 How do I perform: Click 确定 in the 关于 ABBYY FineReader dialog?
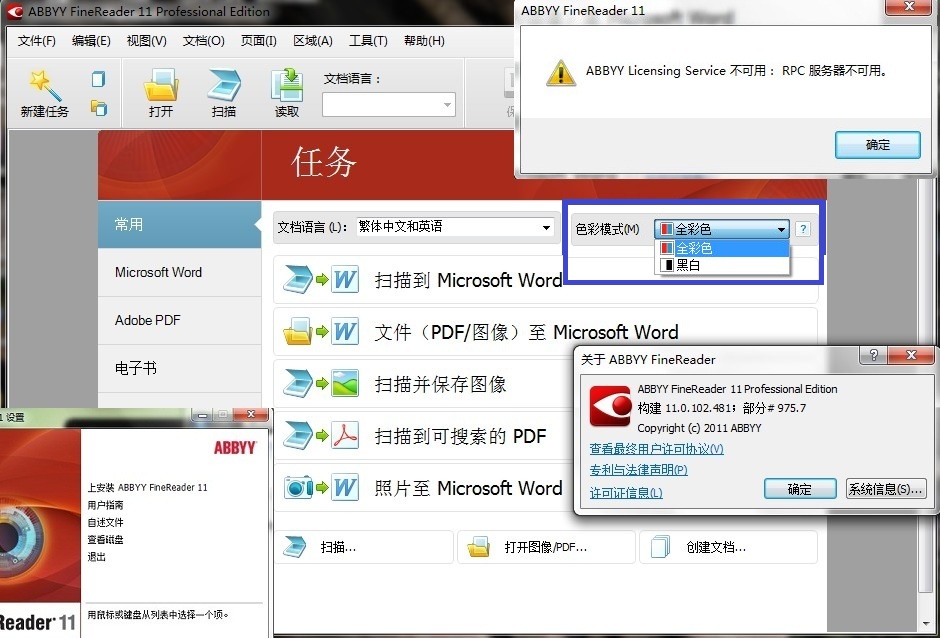800,489
